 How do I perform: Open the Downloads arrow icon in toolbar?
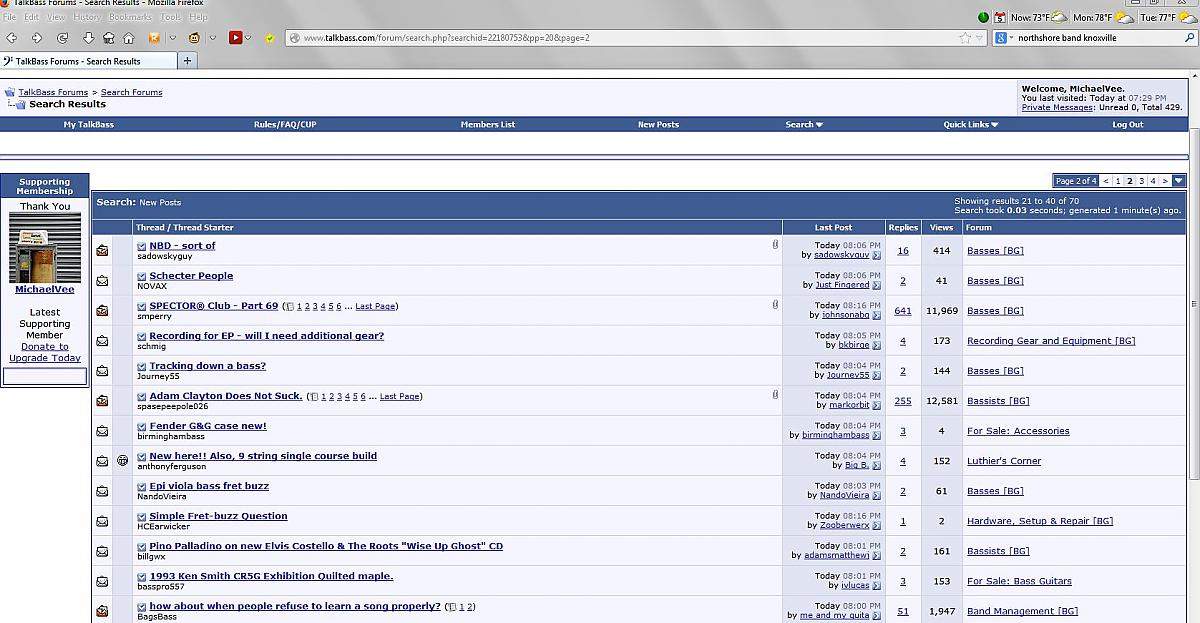tap(88, 38)
